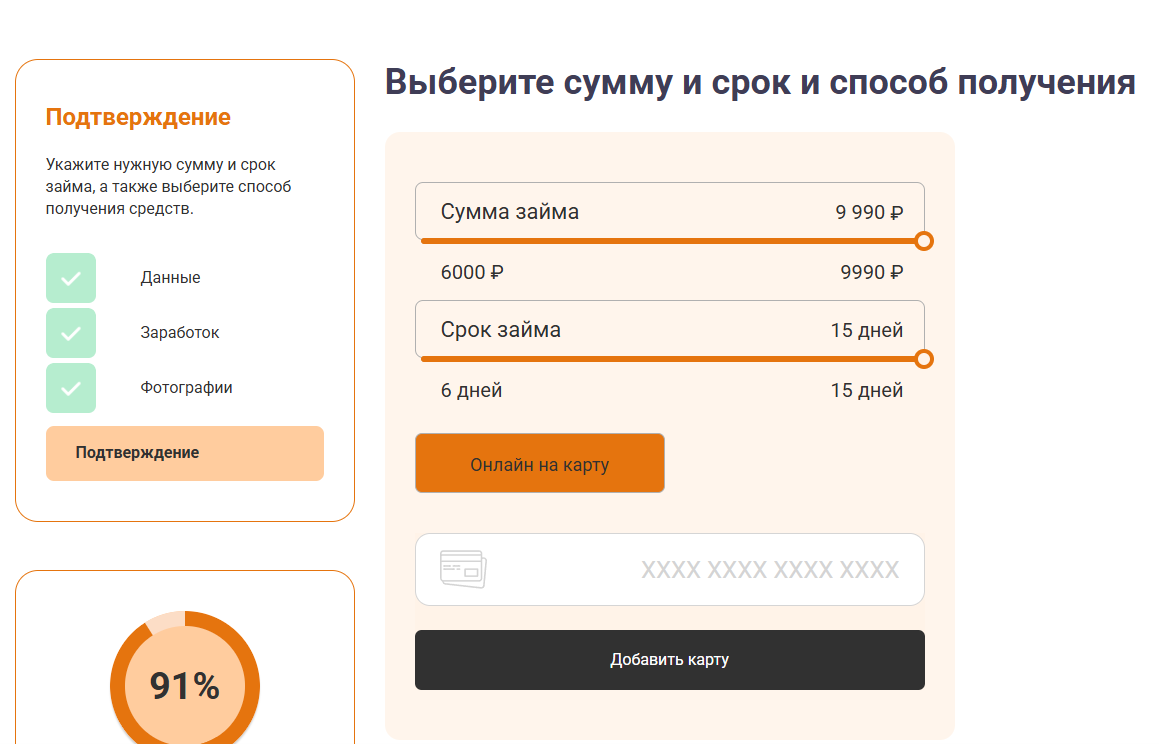Click the card number input field

pos(670,569)
